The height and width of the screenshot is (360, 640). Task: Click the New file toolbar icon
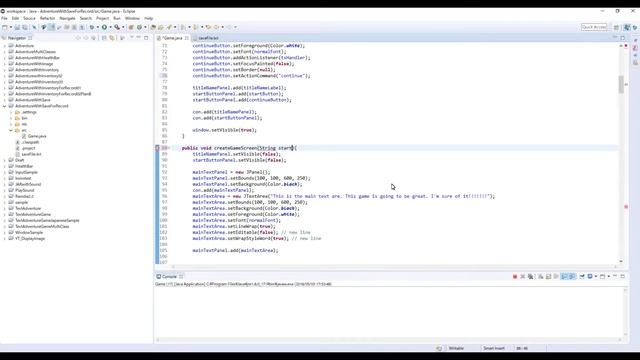4,27
